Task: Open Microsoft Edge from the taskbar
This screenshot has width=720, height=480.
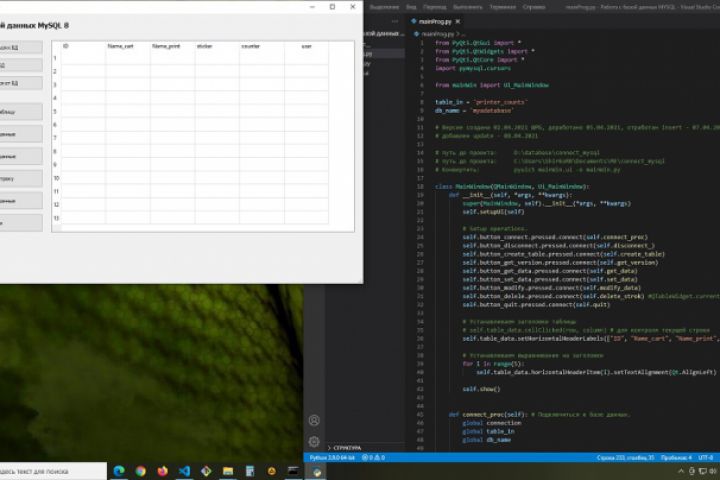Action: pyautogui.click(x=119, y=471)
